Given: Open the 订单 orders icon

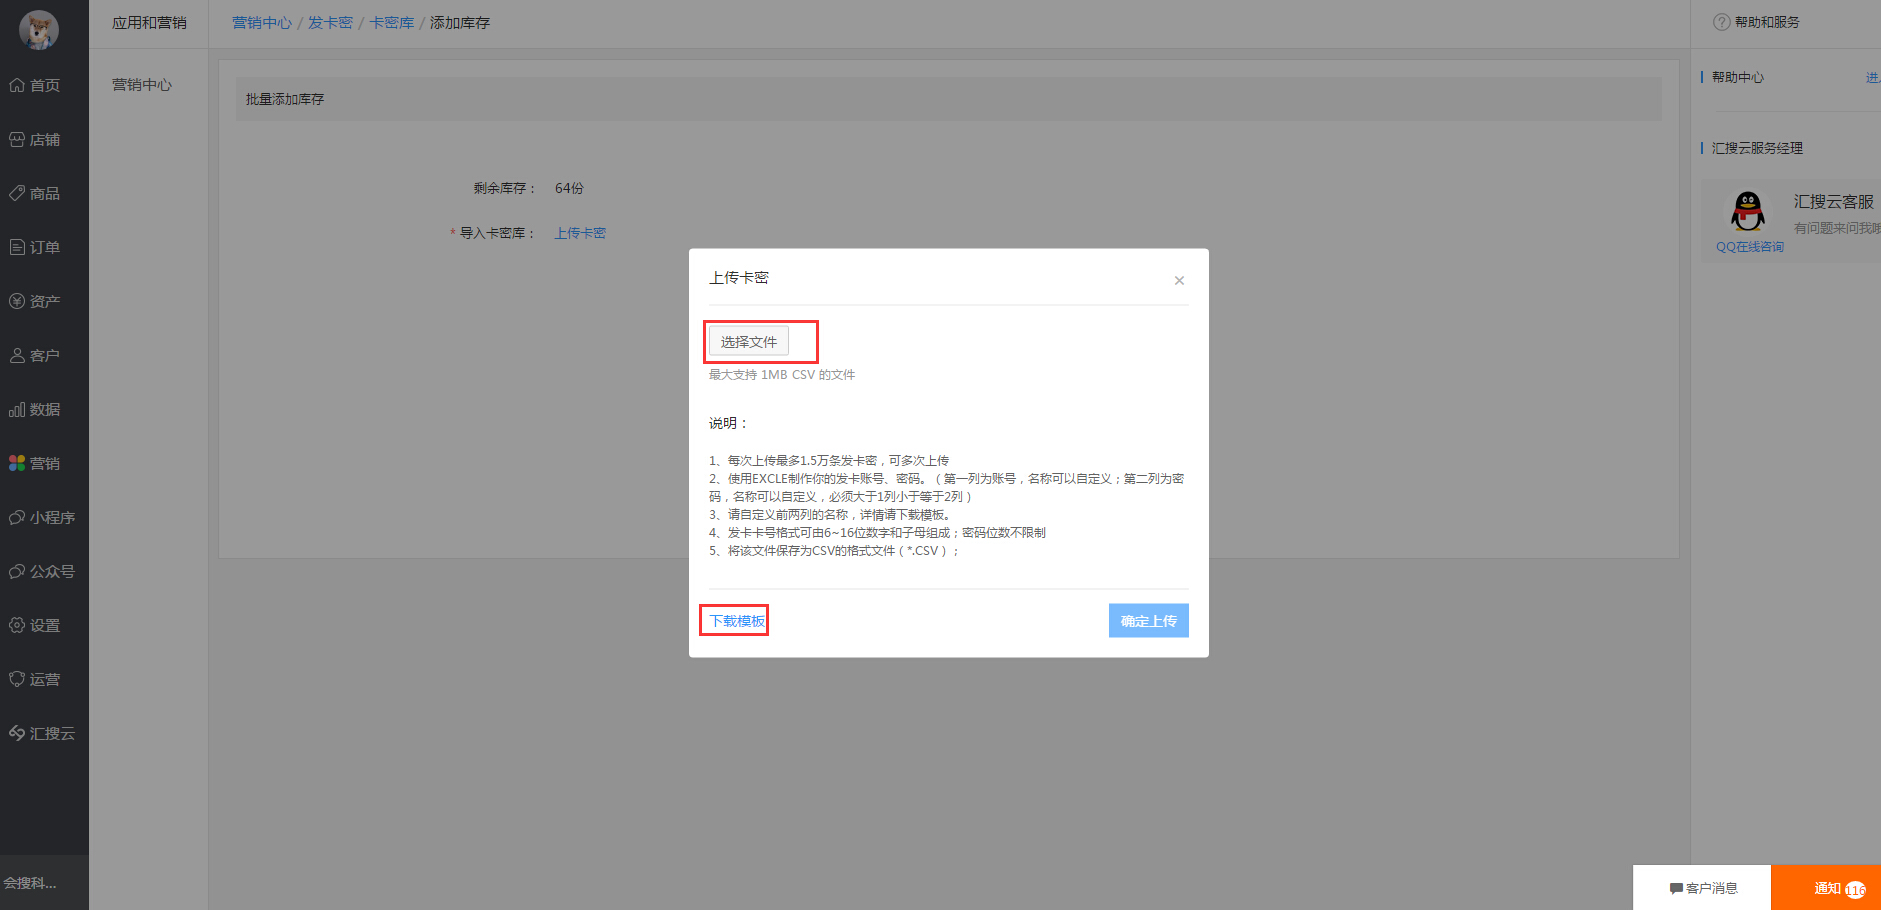Looking at the screenshot, I should [x=17, y=248].
